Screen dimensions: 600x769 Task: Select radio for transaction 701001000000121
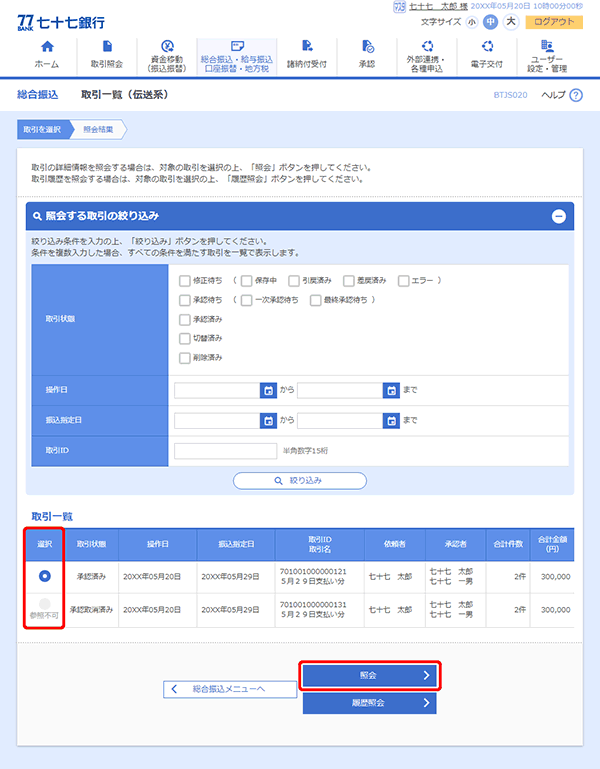[45, 576]
